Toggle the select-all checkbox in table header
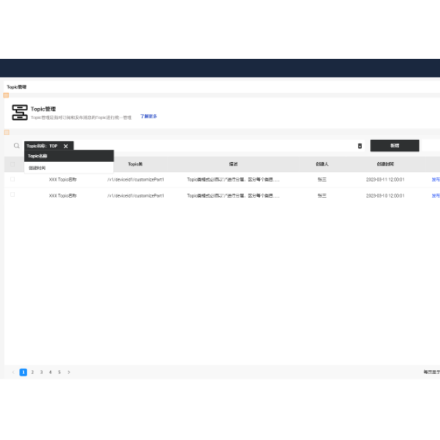 click(13, 164)
